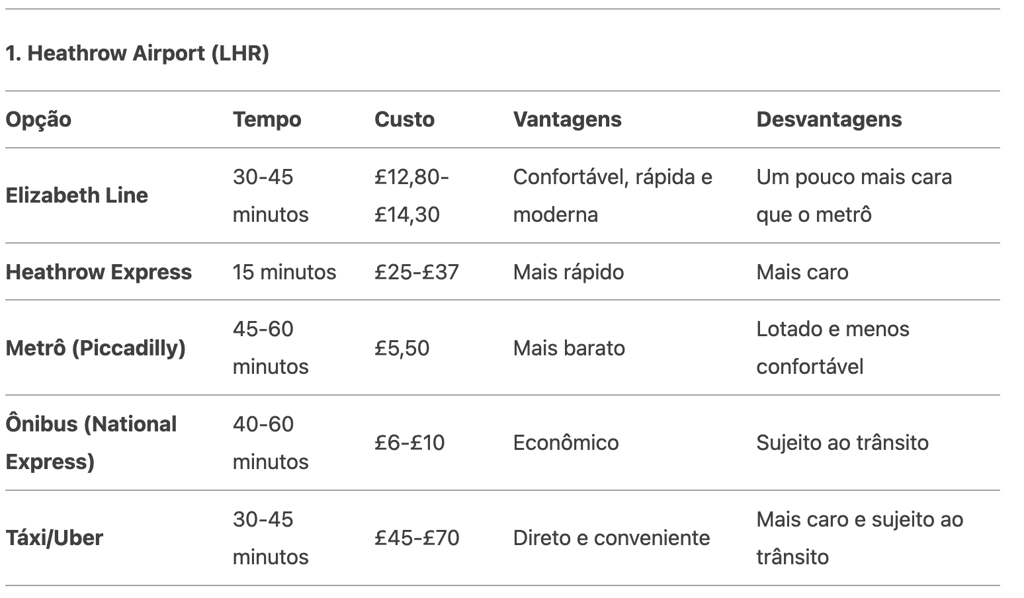This screenshot has height=598, width=1024.
Task: Click the £5,50 cost cell
Action: 402,348
